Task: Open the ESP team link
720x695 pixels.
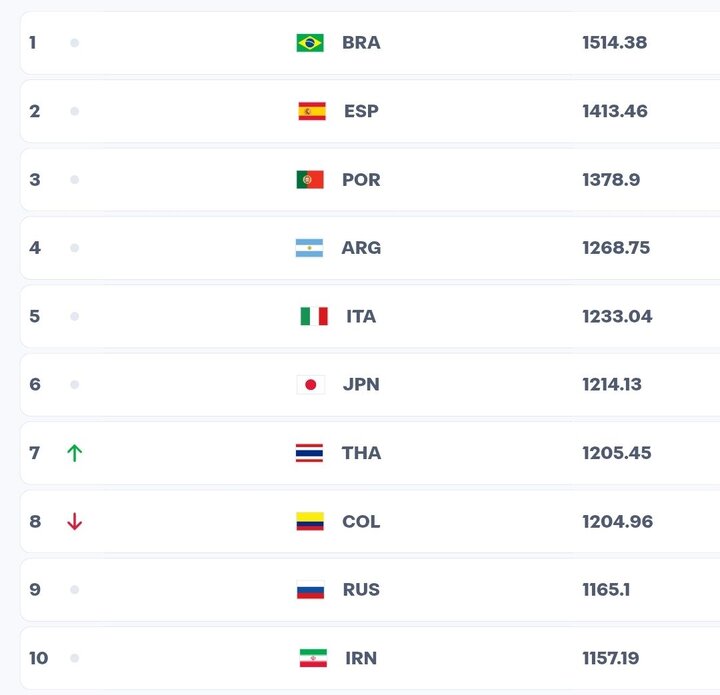Action: coord(361,111)
